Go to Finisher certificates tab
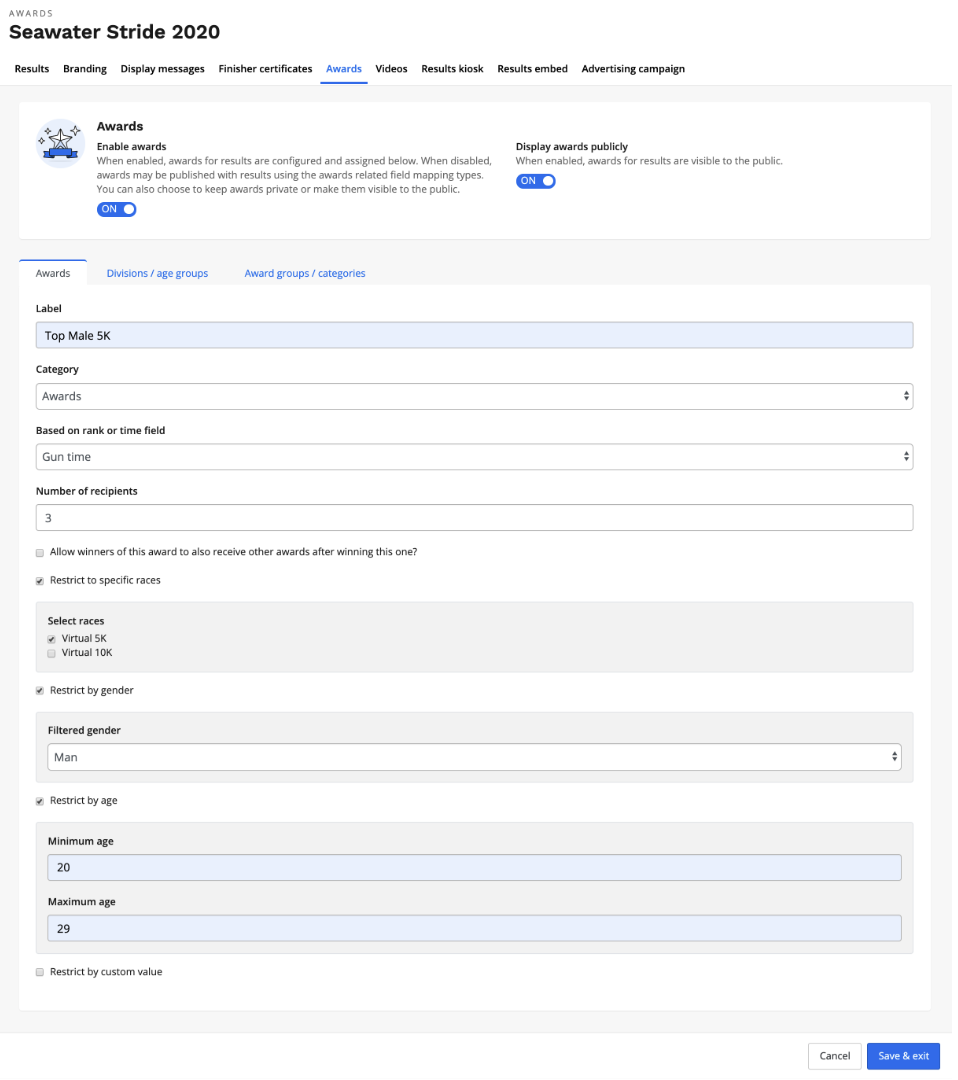 coord(265,69)
